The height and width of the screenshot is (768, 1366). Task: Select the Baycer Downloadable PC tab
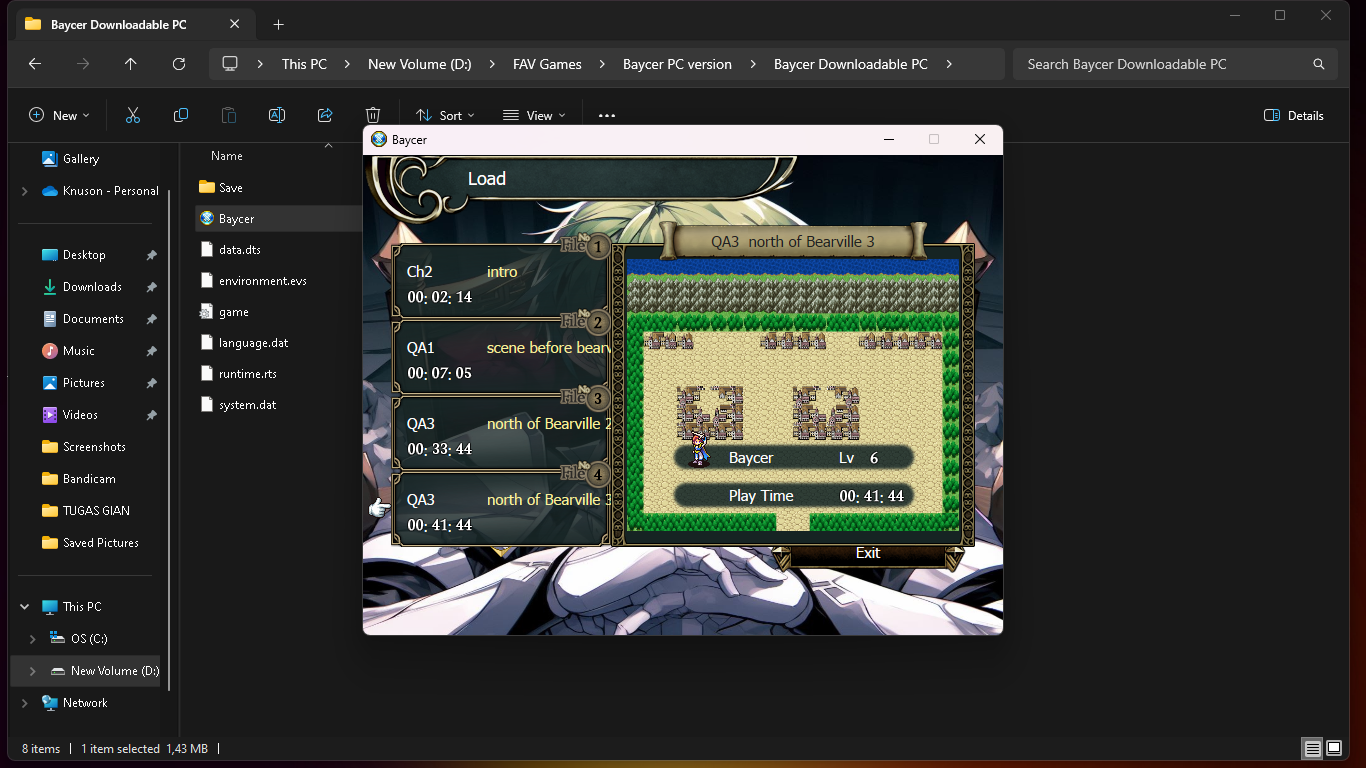pyautogui.click(x=135, y=24)
